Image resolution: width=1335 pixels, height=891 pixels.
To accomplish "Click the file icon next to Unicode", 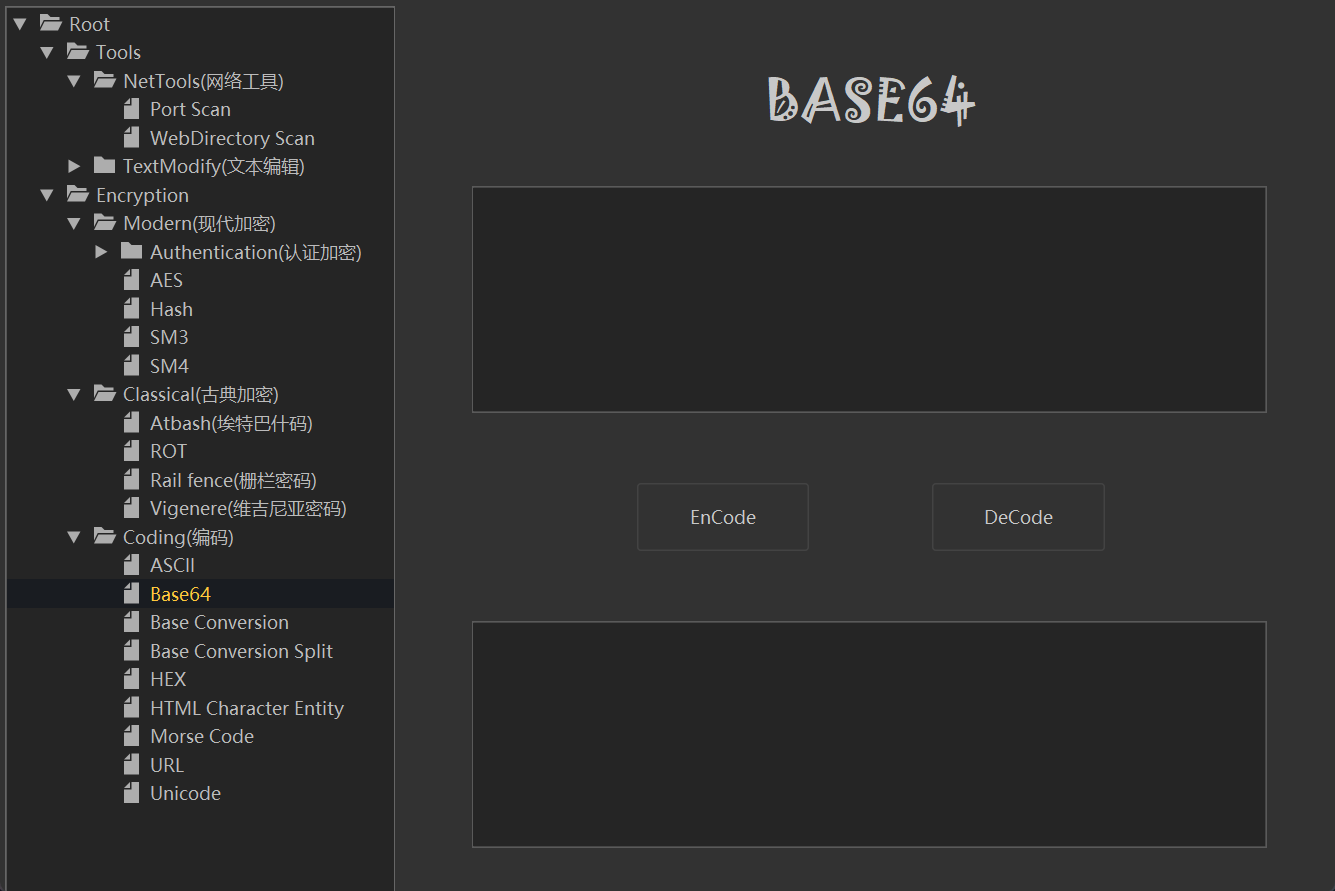I will tap(131, 793).
